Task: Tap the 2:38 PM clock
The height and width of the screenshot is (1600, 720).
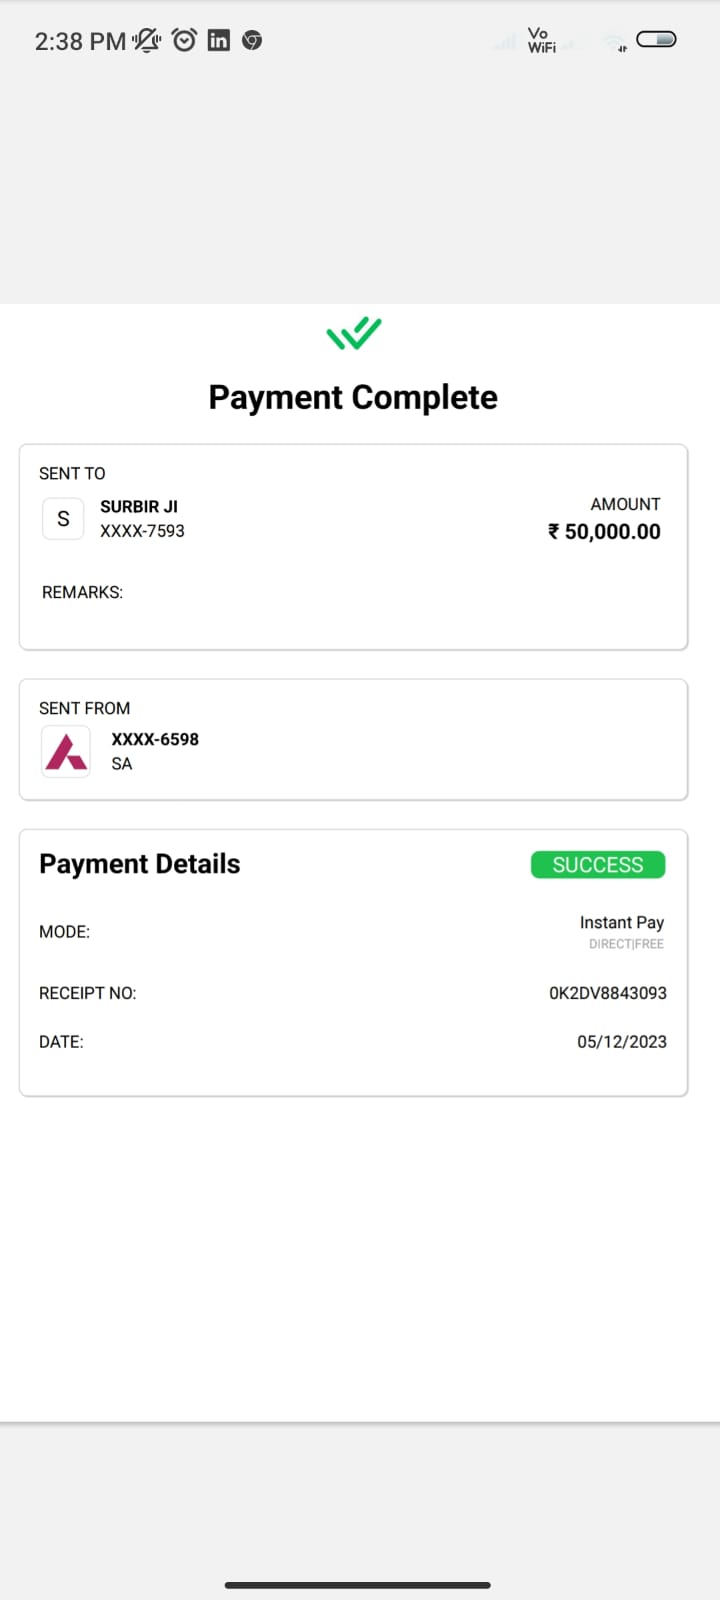Action: pyautogui.click(x=80, y=41)
